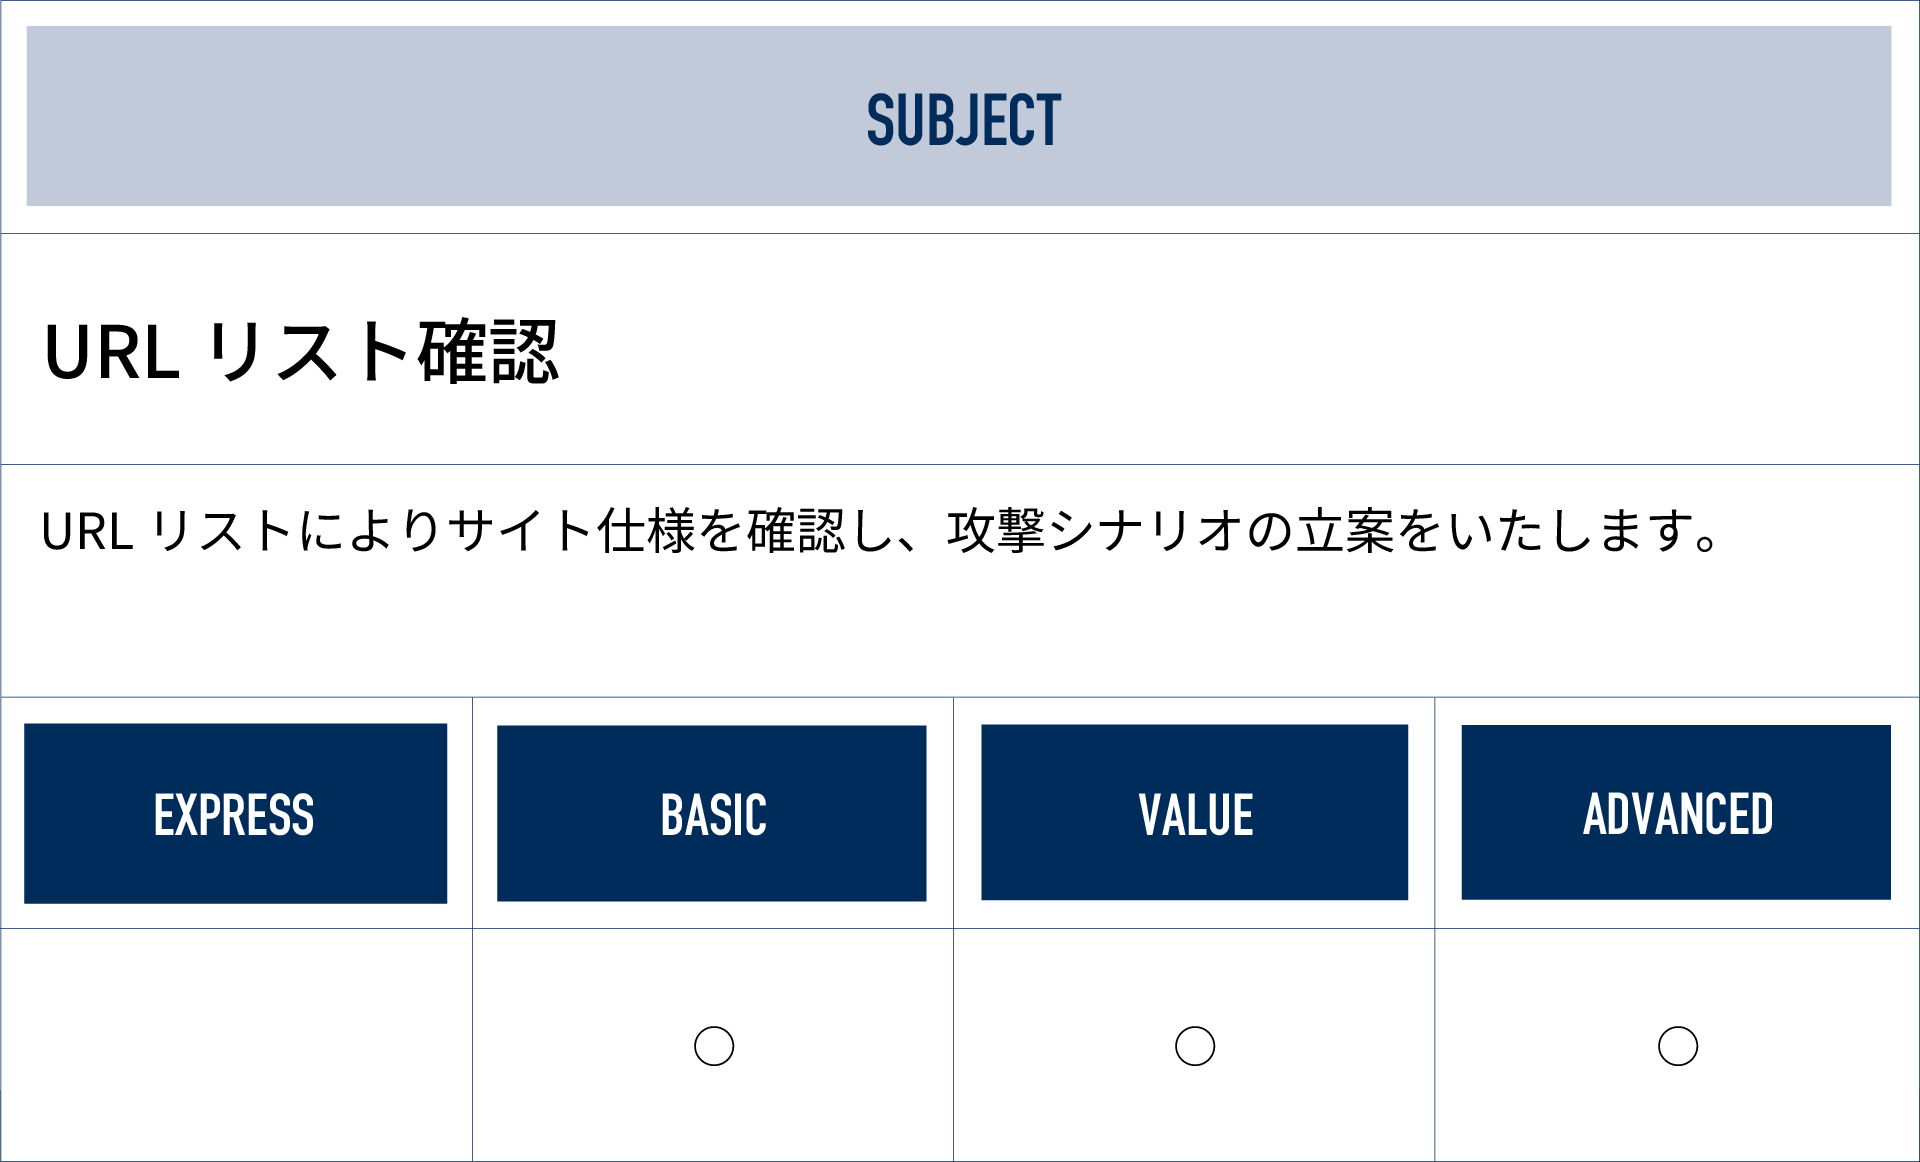Click "URL" at the start of the description
Image resolution: width=1920 pixels, height=1162 pixels.
point(87,531)
